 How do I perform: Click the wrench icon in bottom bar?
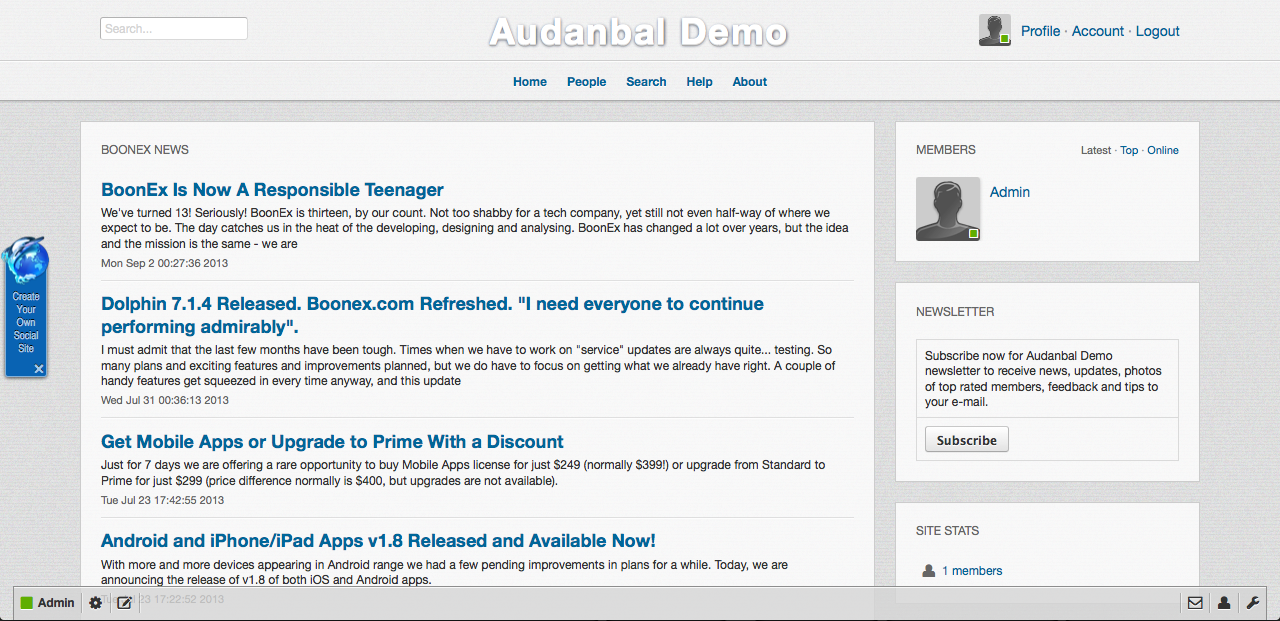click(1252, 603)
